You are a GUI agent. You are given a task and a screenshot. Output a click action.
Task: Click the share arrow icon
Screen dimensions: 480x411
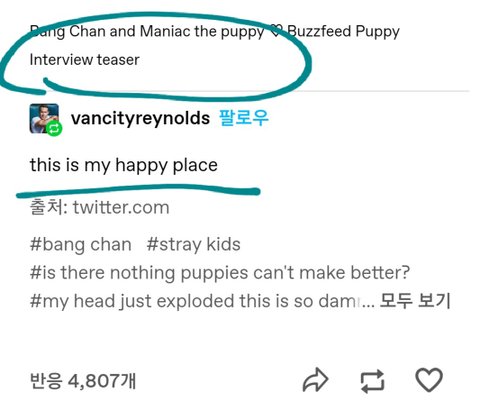tap(315, 380)
